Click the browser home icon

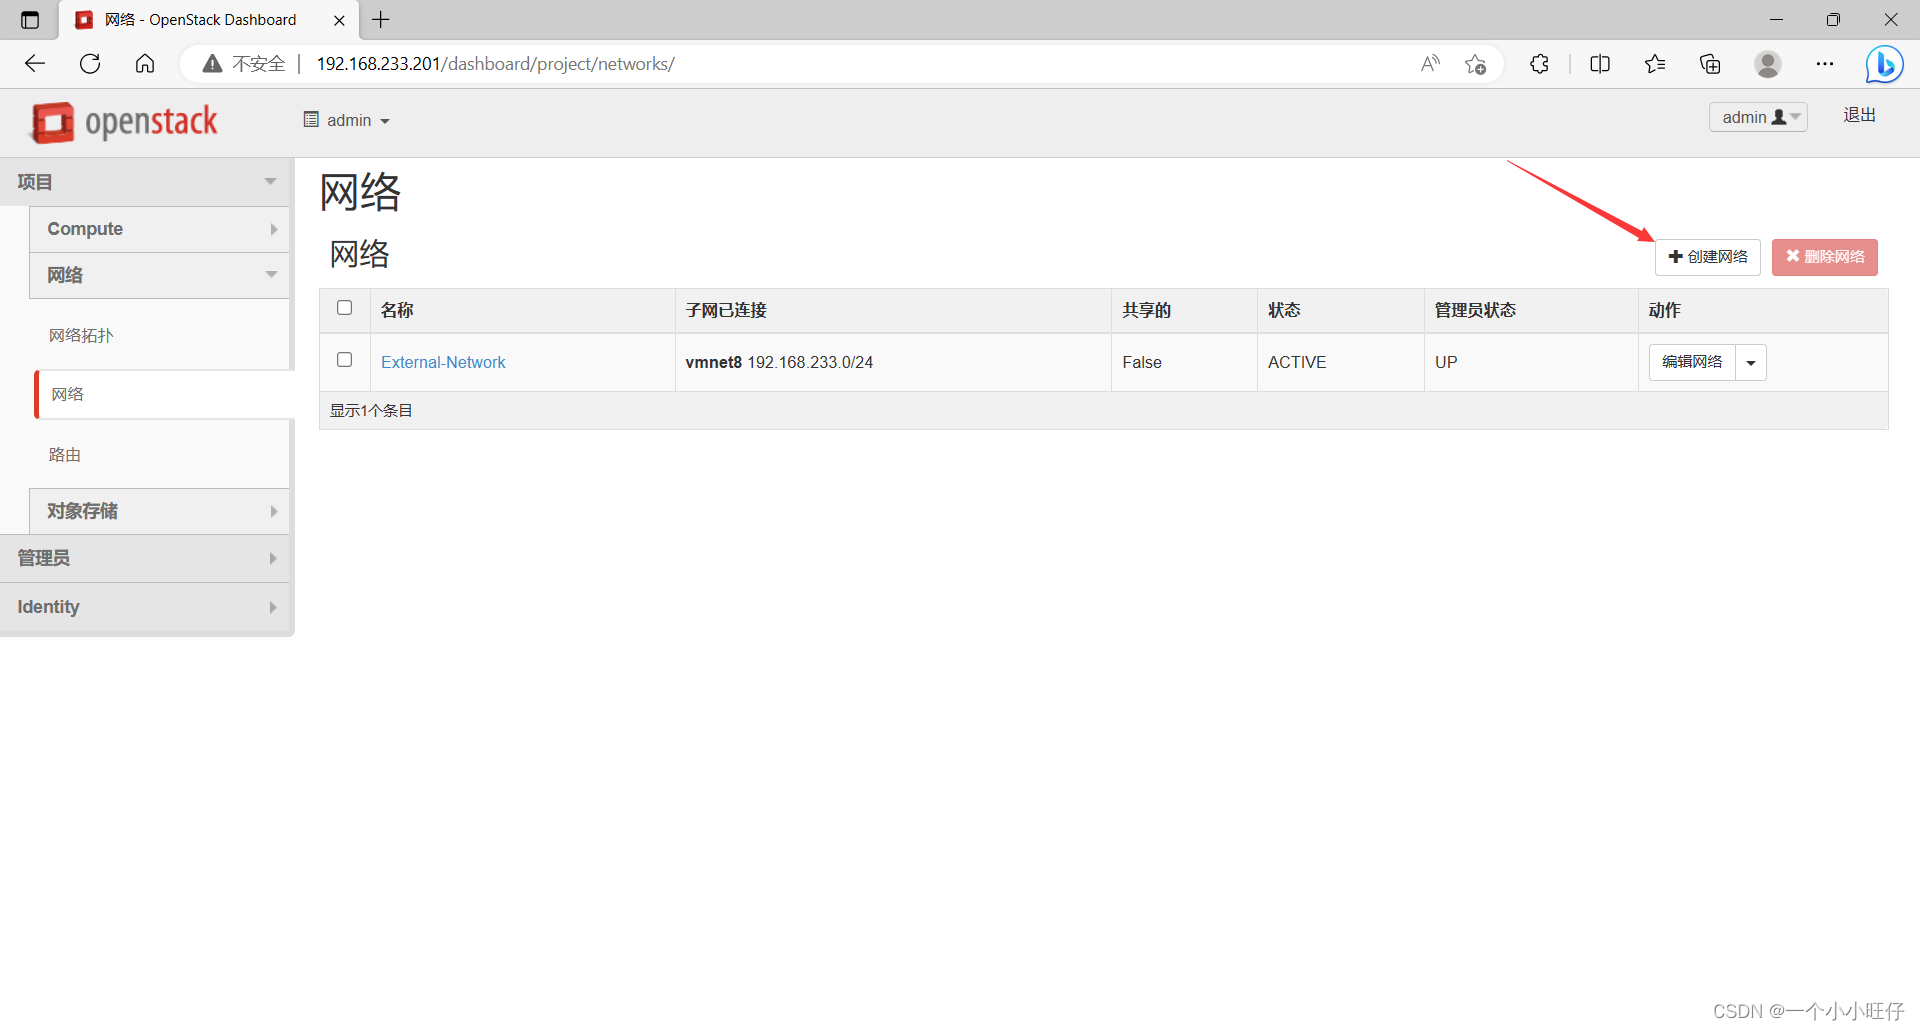click(145, 63)
